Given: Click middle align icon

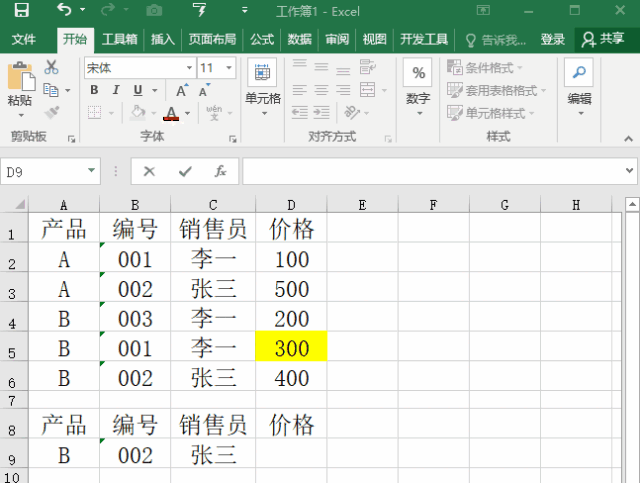Looking at the screenshot, I should (x=321, y=67).
